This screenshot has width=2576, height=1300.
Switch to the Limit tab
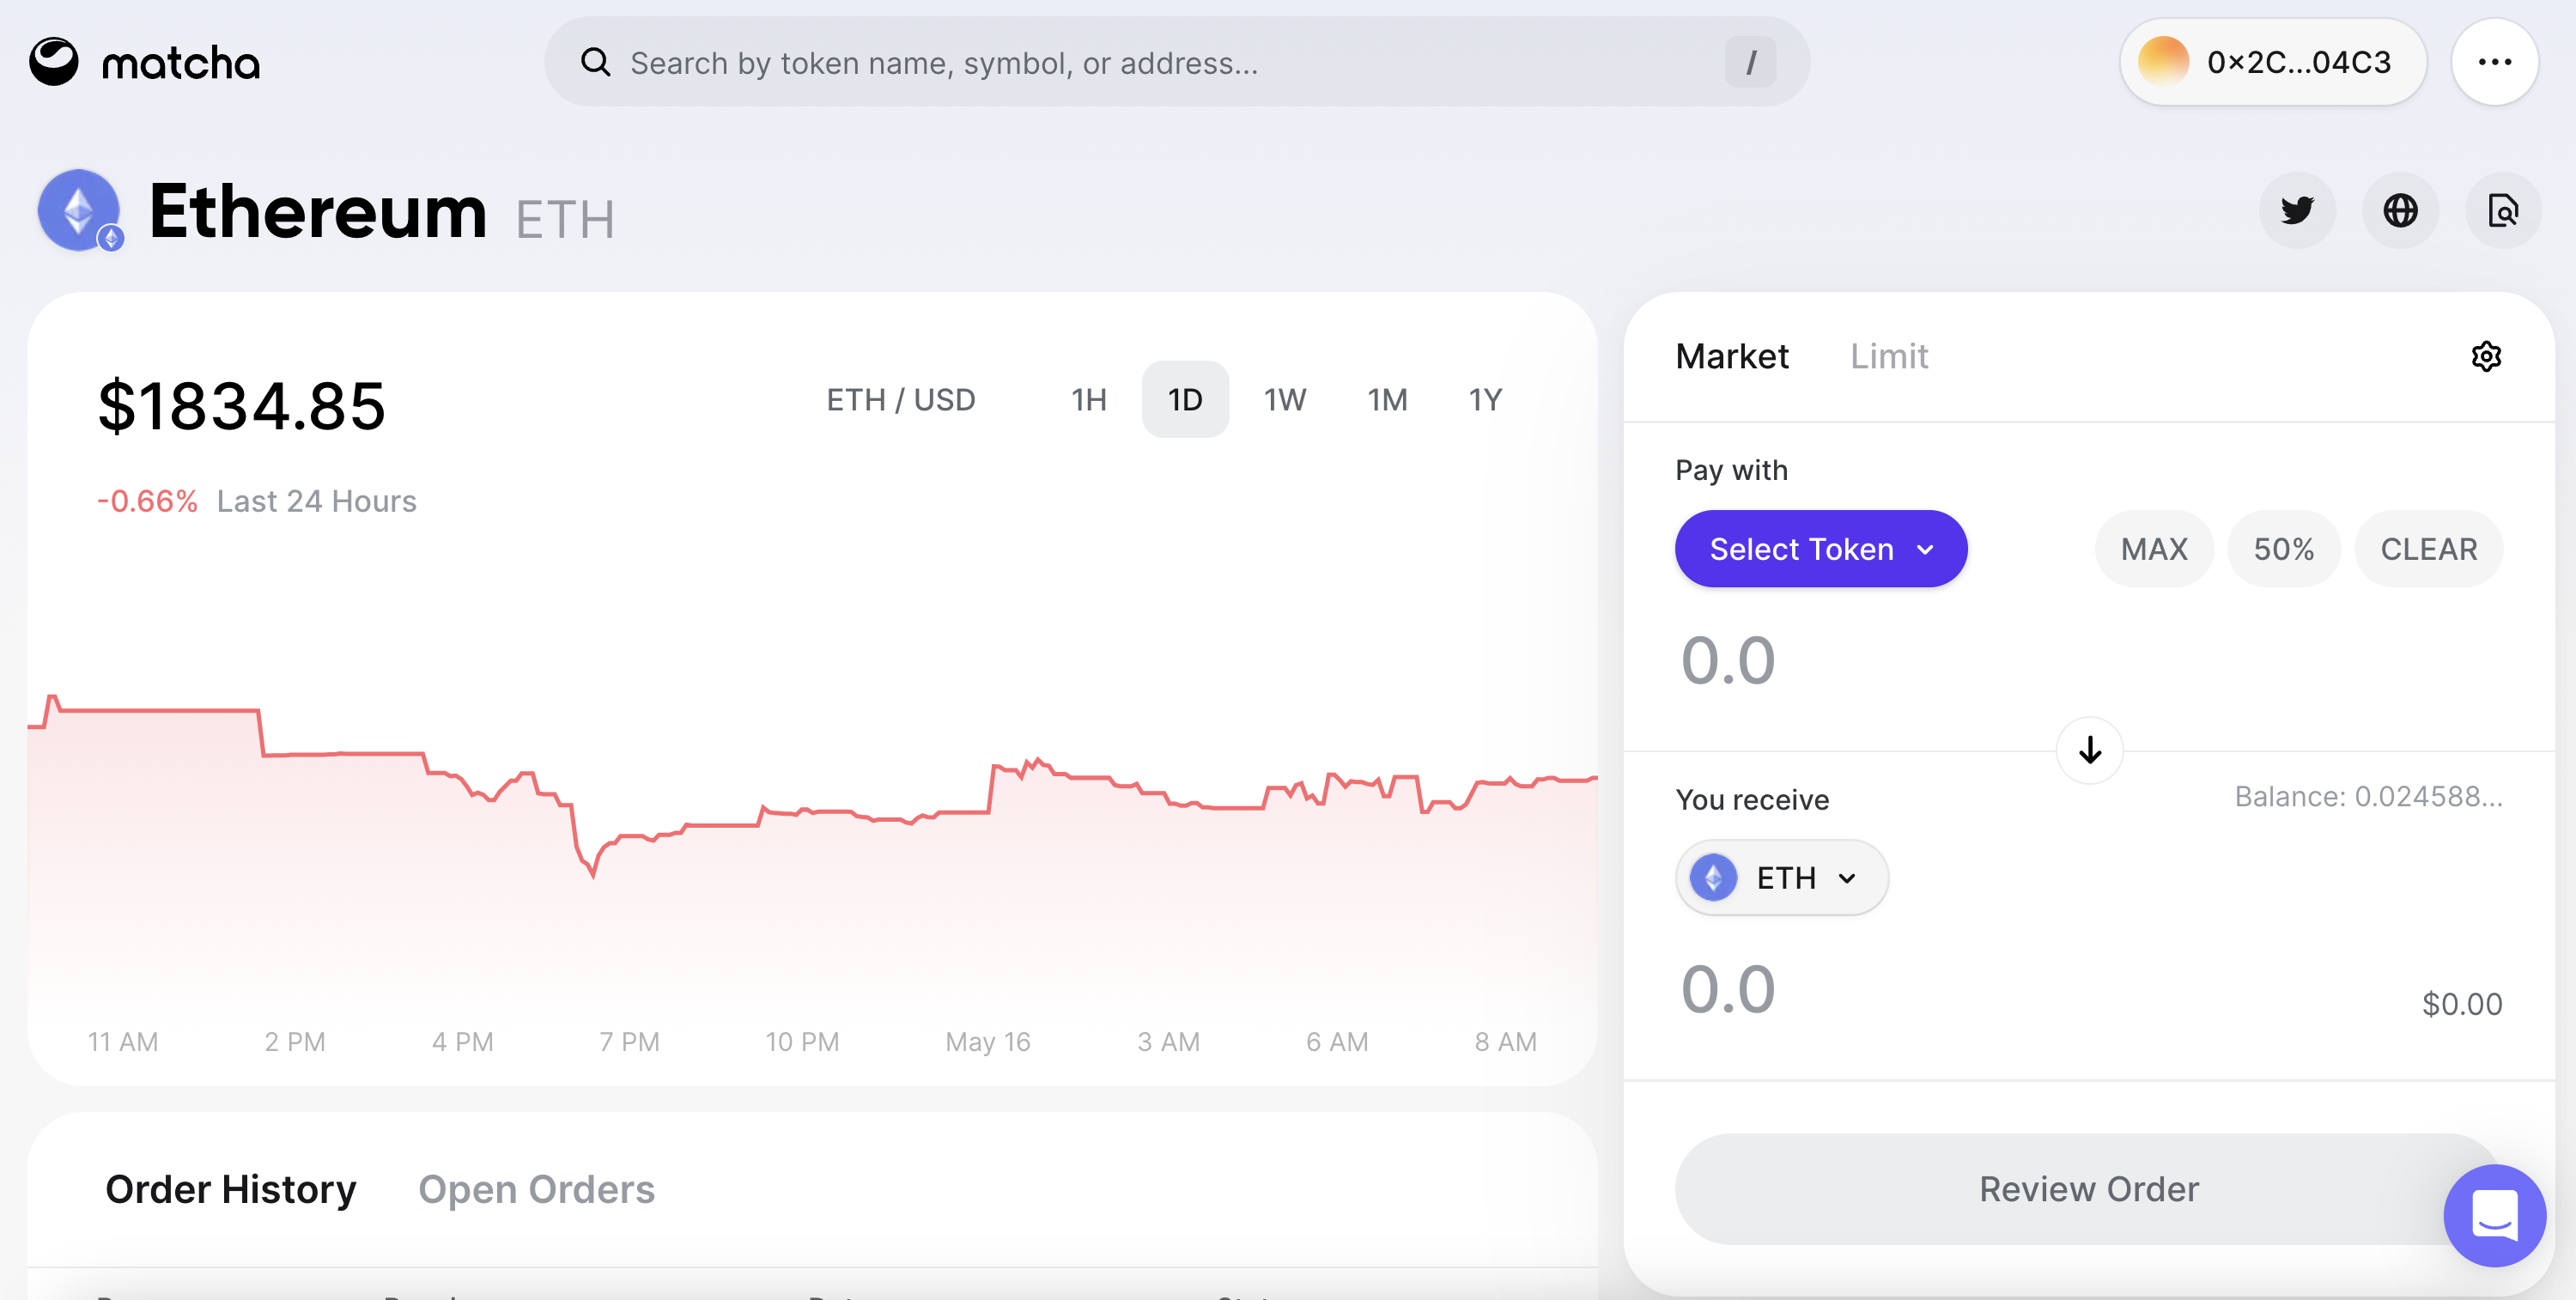pos(1888,357)
